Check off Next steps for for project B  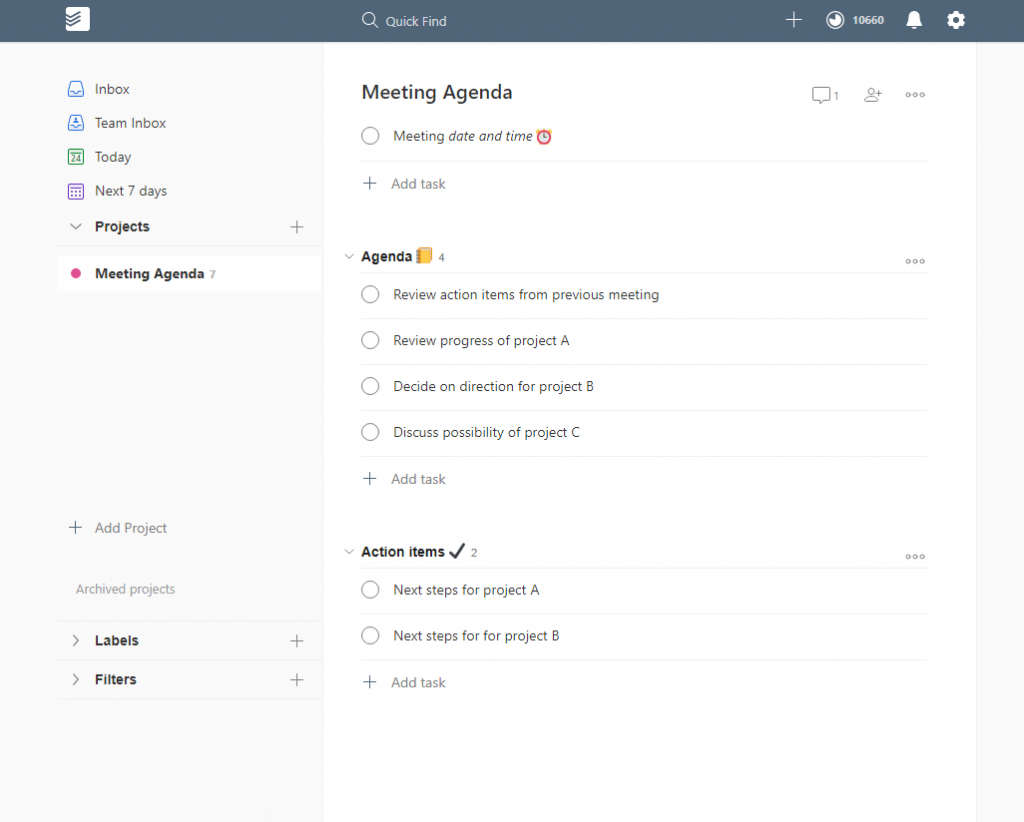tap(370, 636)
